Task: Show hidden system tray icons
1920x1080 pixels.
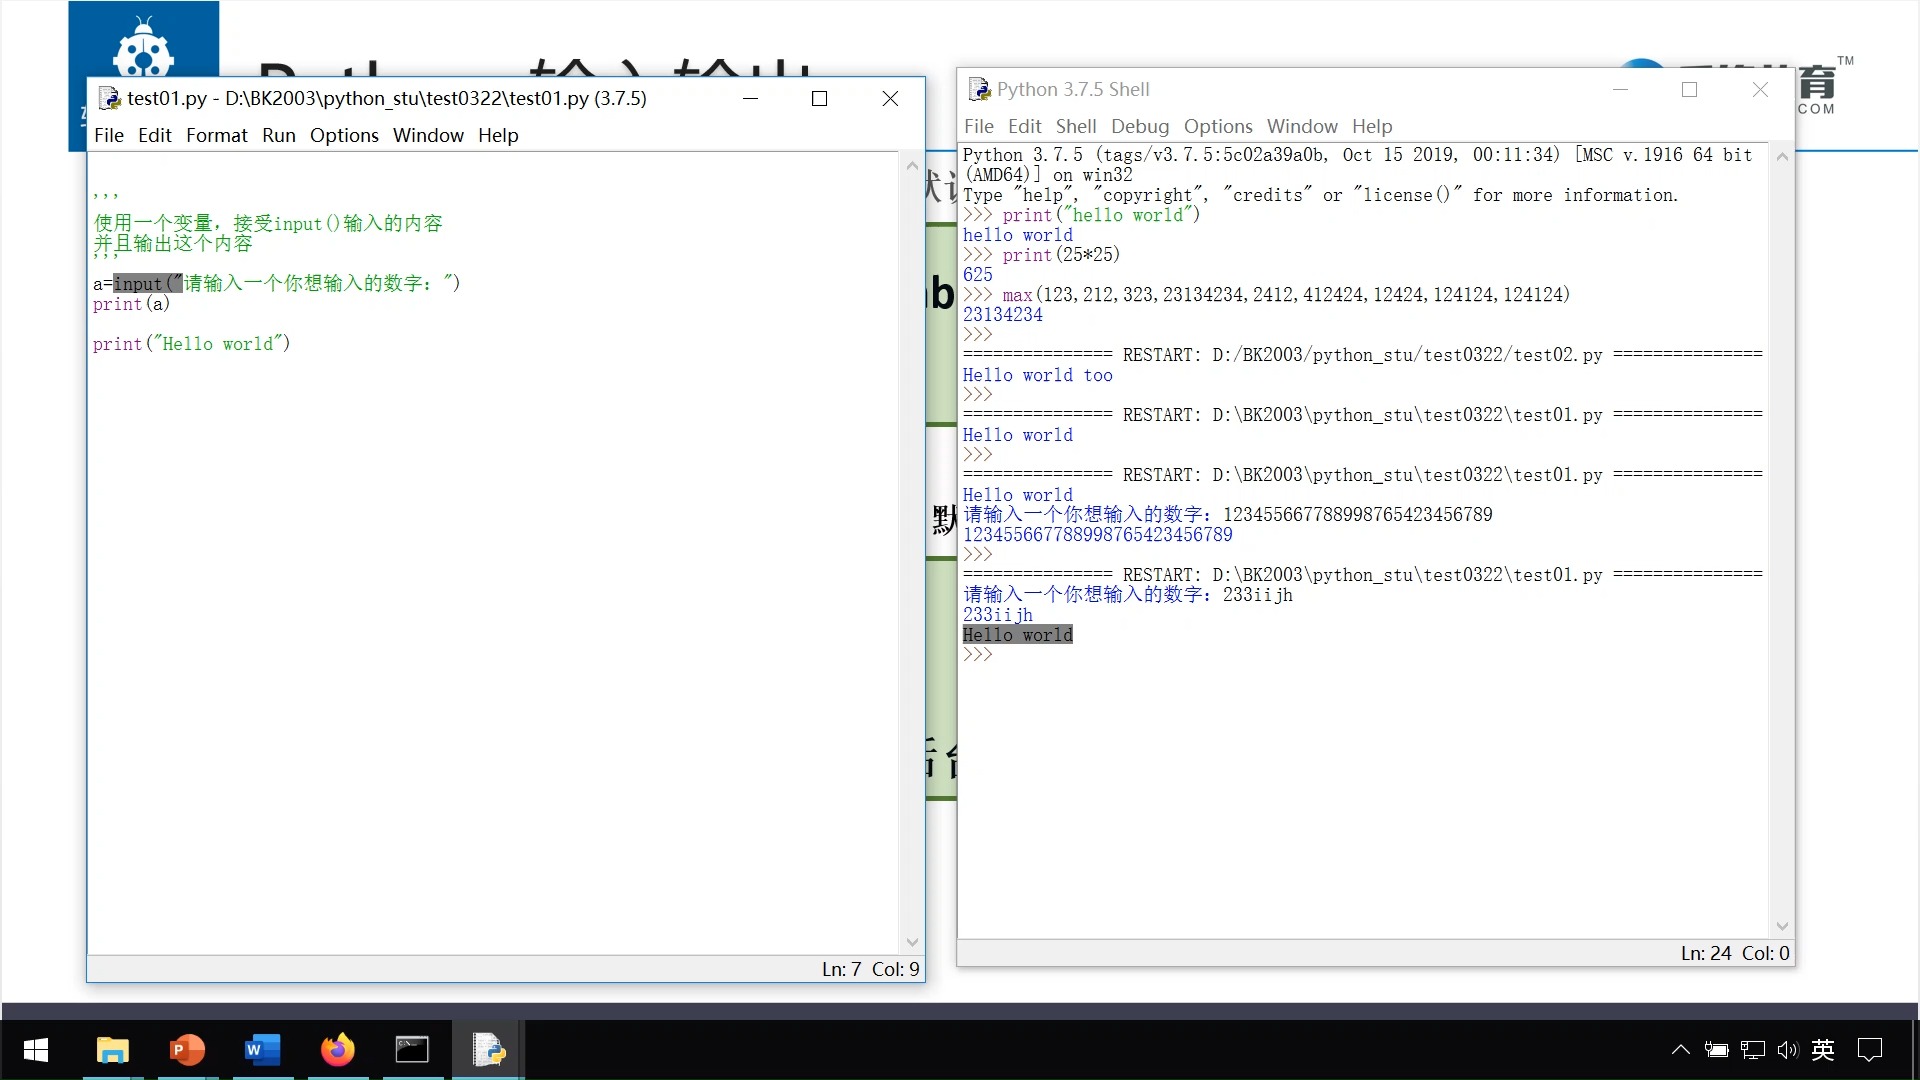Action: coord(1680,1050)
